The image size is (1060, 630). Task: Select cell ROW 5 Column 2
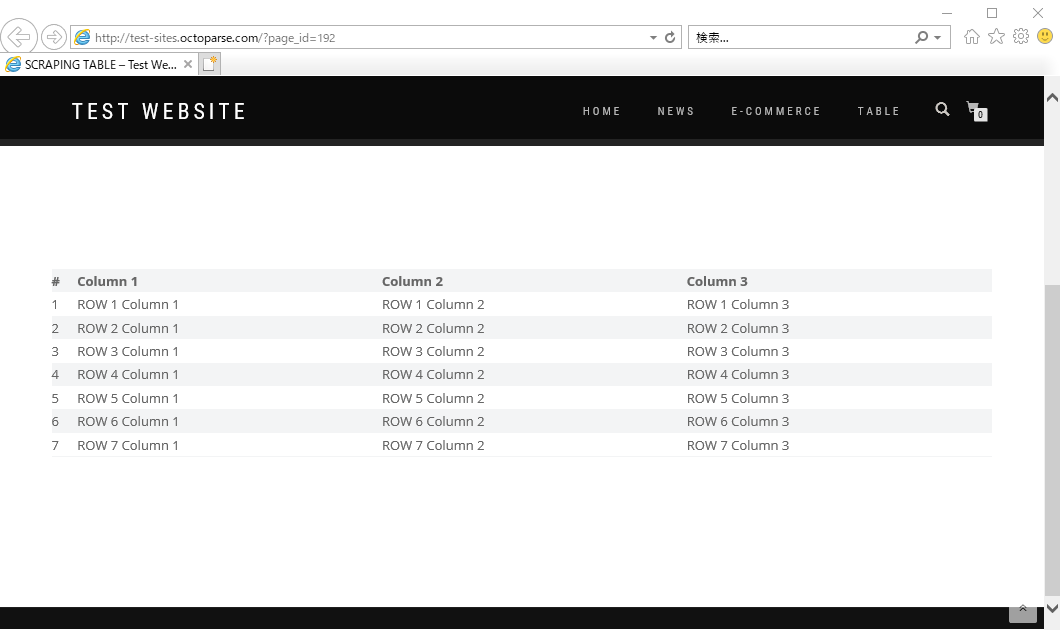click(433, 399)
